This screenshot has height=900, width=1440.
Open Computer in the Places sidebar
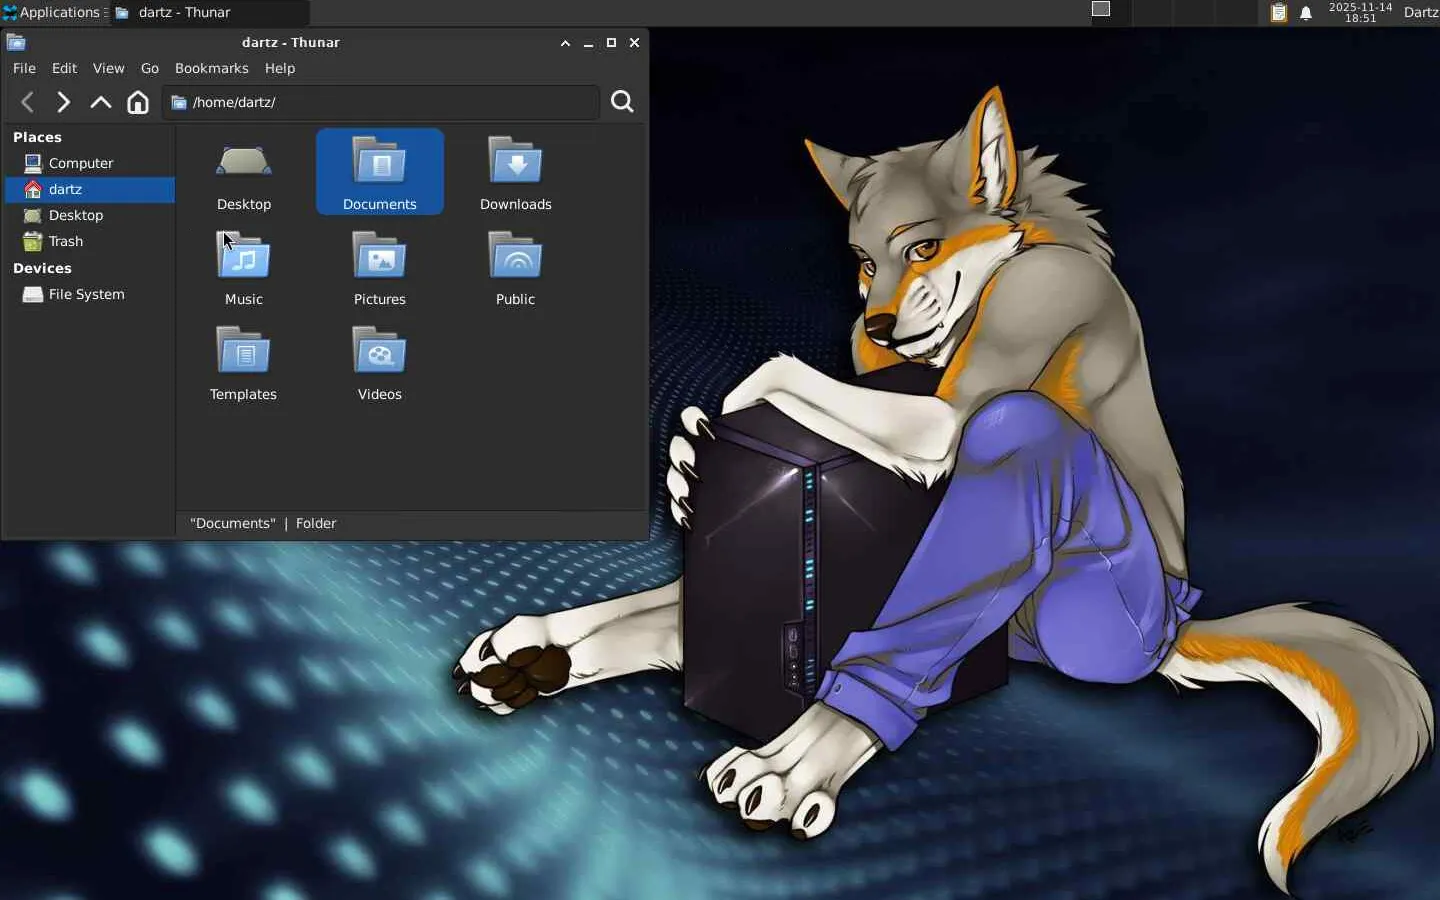click(89, 163)
